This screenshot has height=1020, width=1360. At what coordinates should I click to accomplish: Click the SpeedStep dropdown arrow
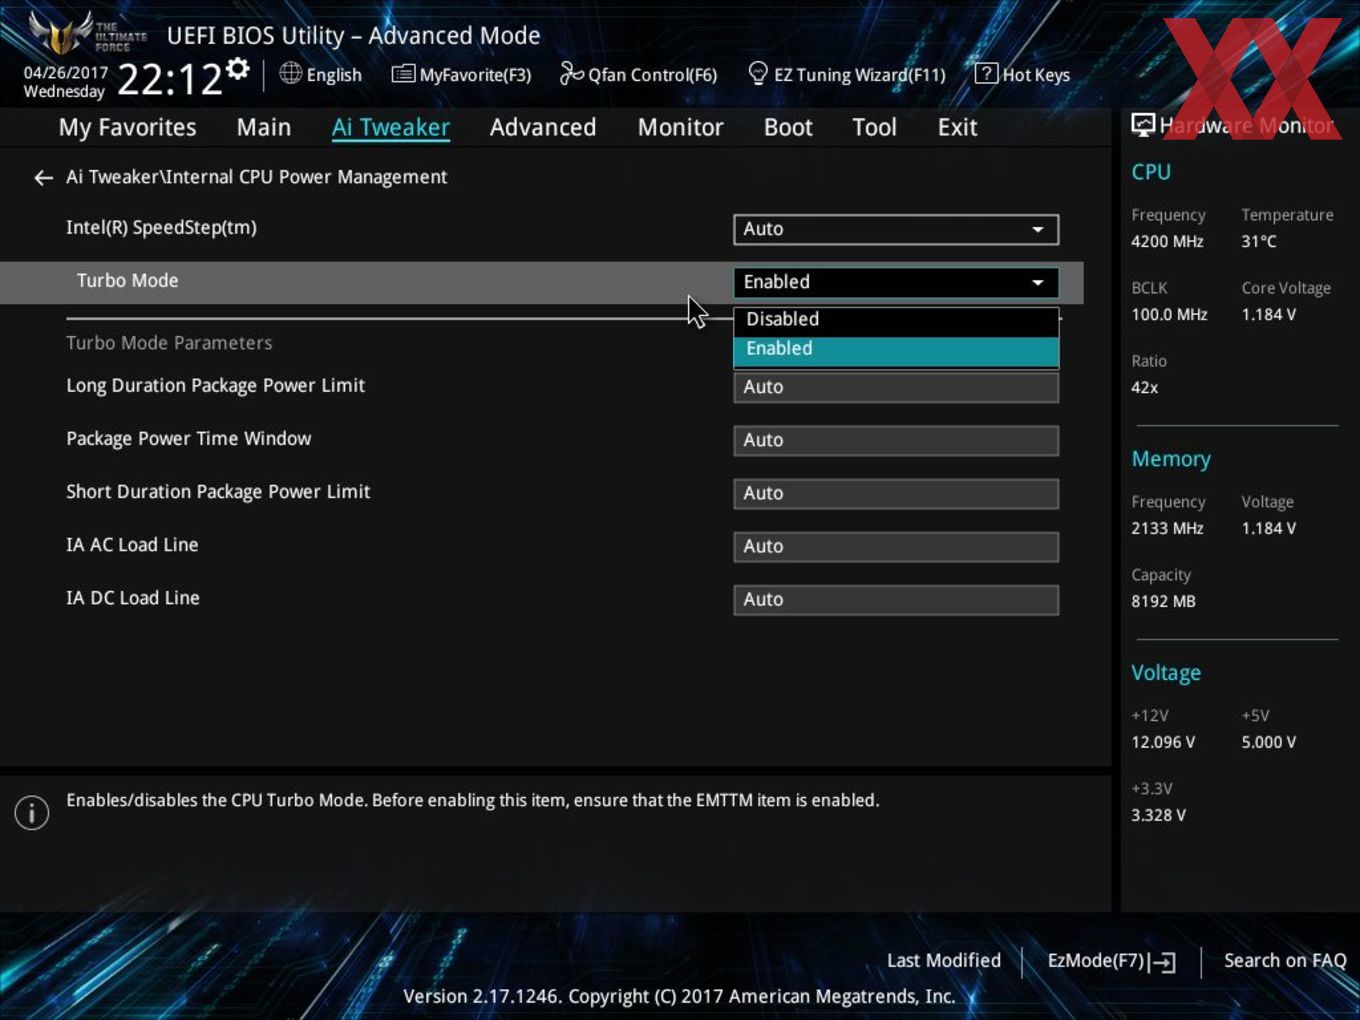pyautogui.click(x=1038, y=230)
